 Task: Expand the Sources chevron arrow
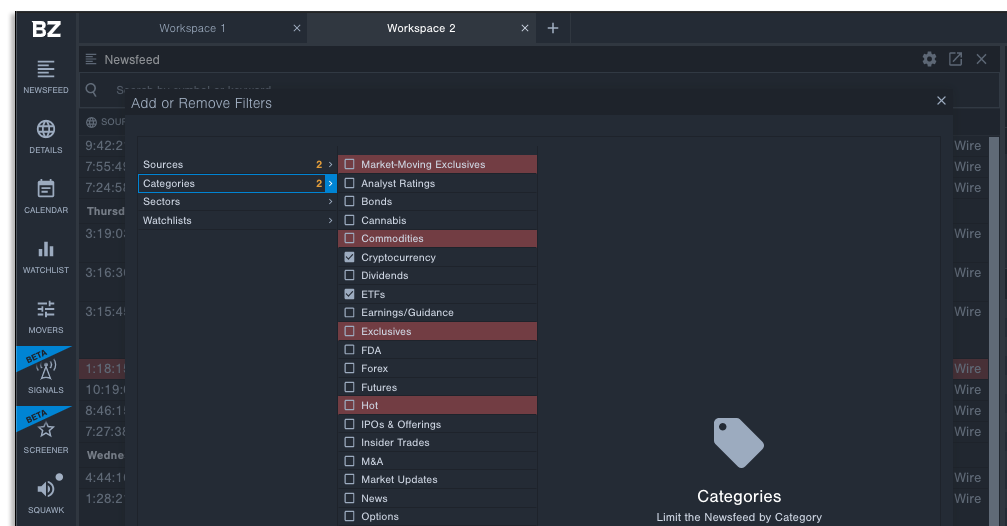pos(330,164)
